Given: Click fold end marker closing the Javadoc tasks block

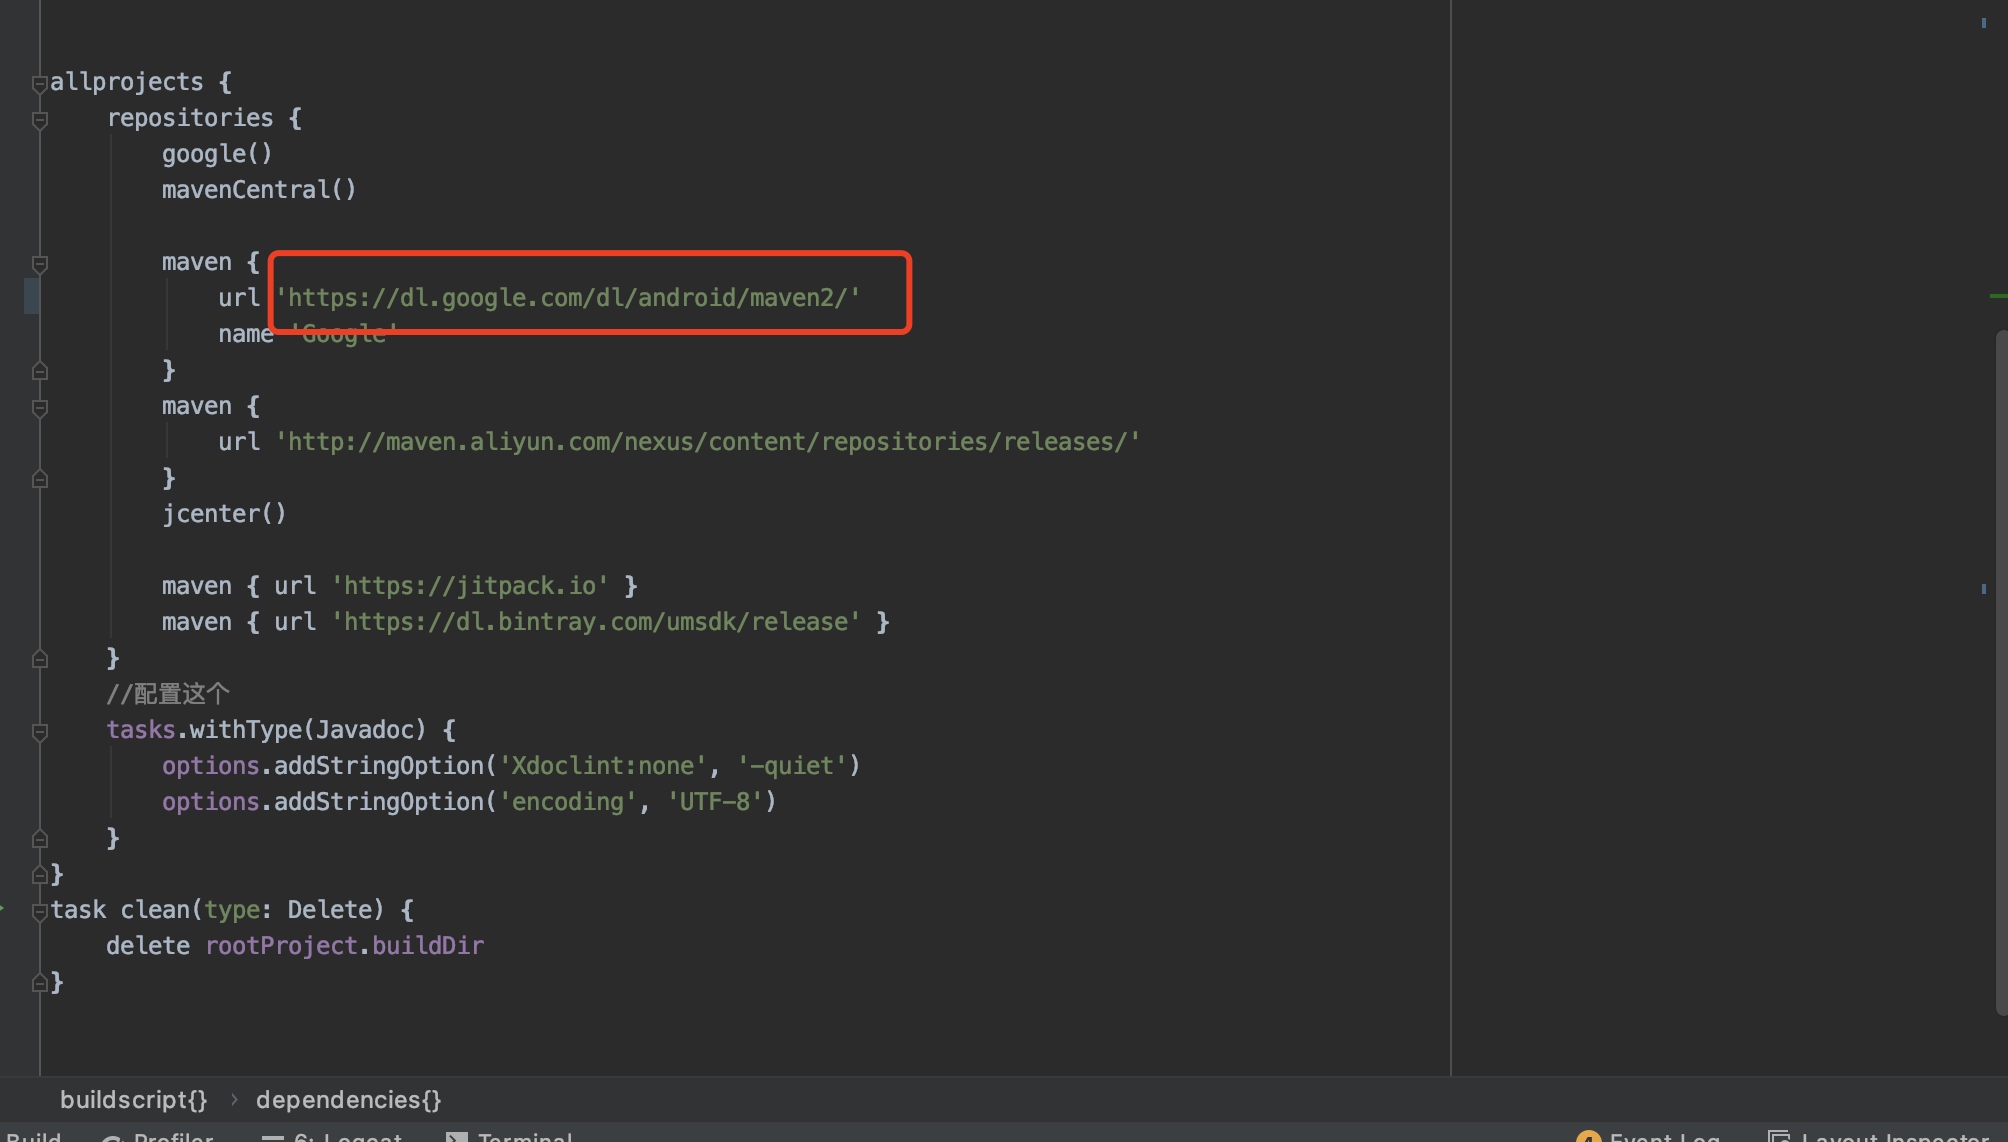Looking at the screenshot, I should click(40, 839).
